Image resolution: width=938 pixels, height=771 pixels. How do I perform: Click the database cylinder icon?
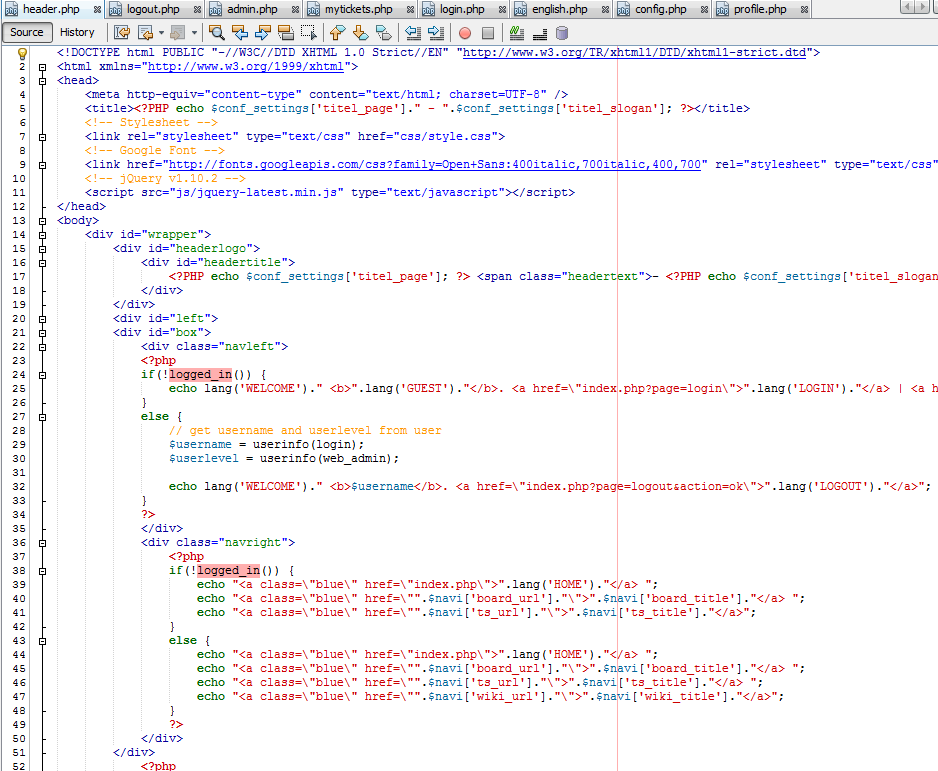(562, 33)
